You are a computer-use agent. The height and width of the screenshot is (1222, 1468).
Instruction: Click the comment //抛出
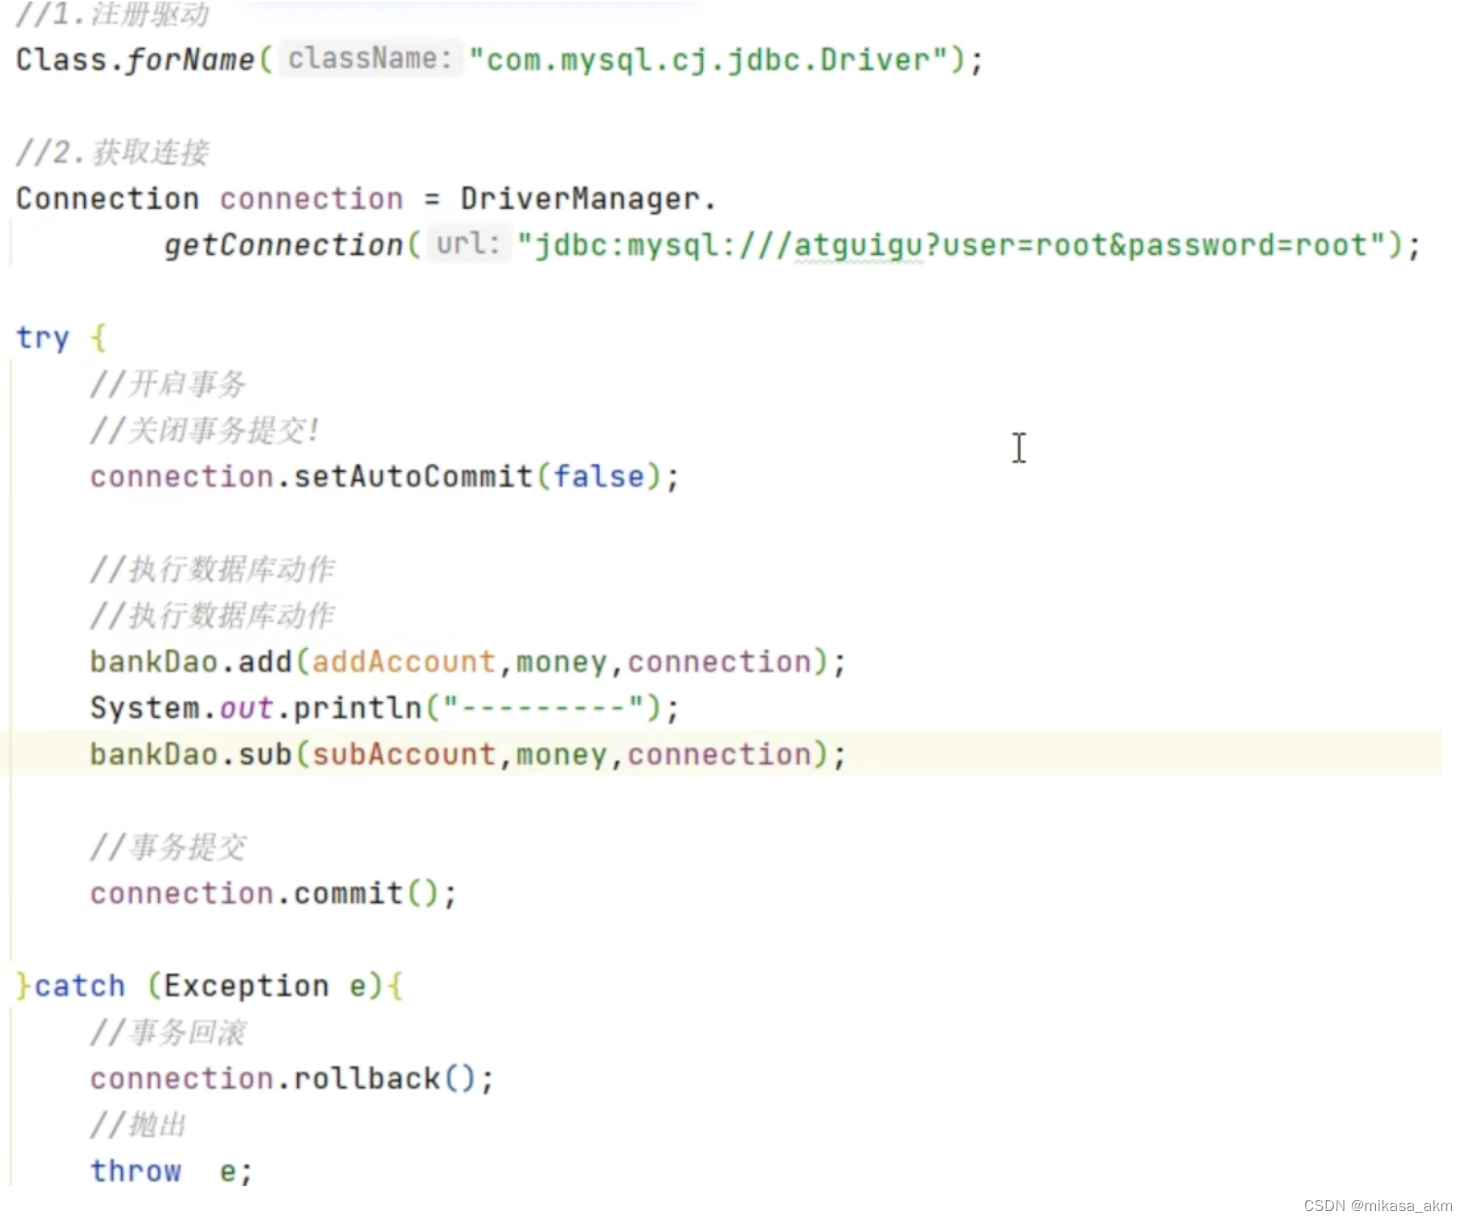click(x=138, y=1125)
